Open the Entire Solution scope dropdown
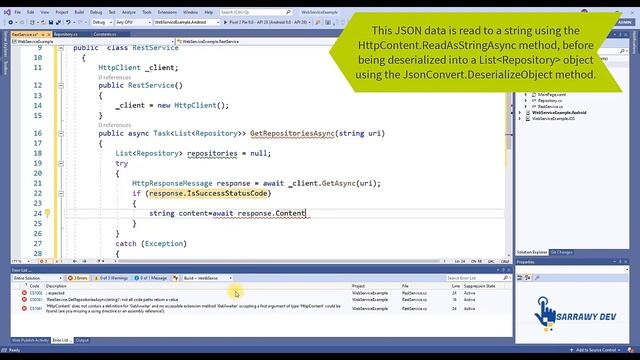This screenshot has width=640, height=360. pyautogui.click(x=37, y=278)
